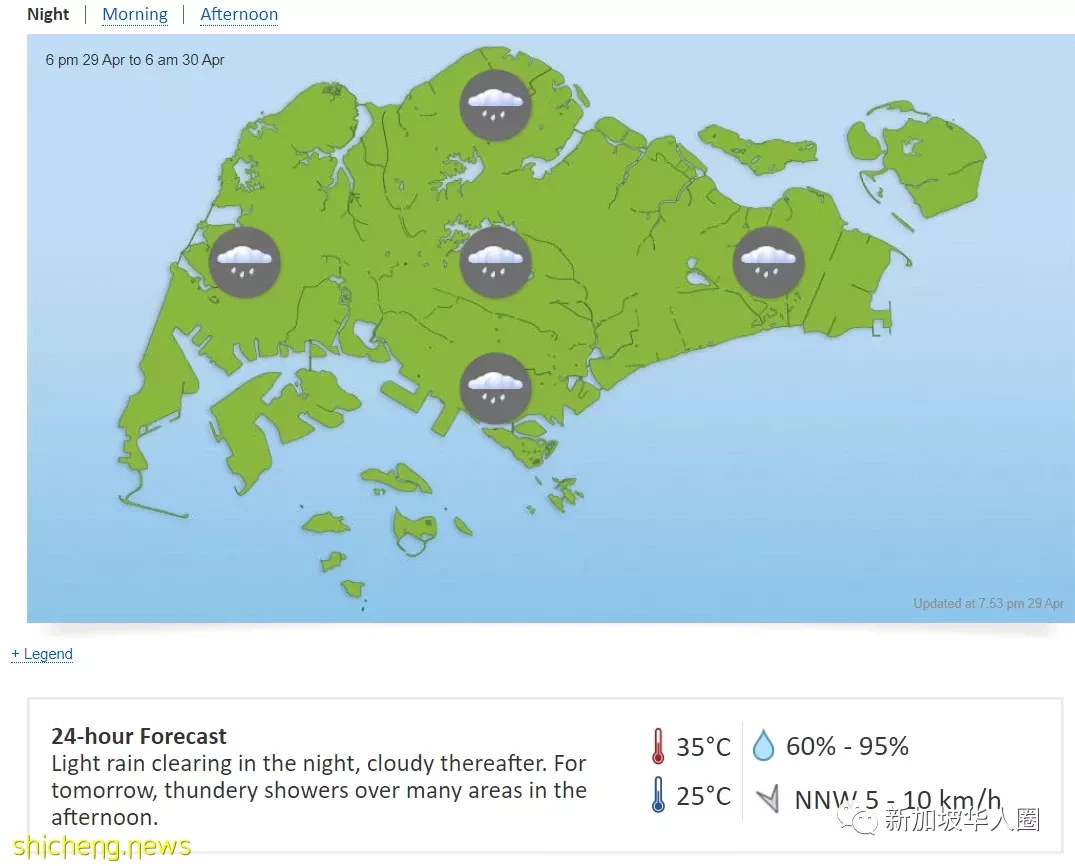Image resolution: width=1075 pixels, height=866 pixels.
Task: Click the south region rain cloud icon
Action: 495,388
